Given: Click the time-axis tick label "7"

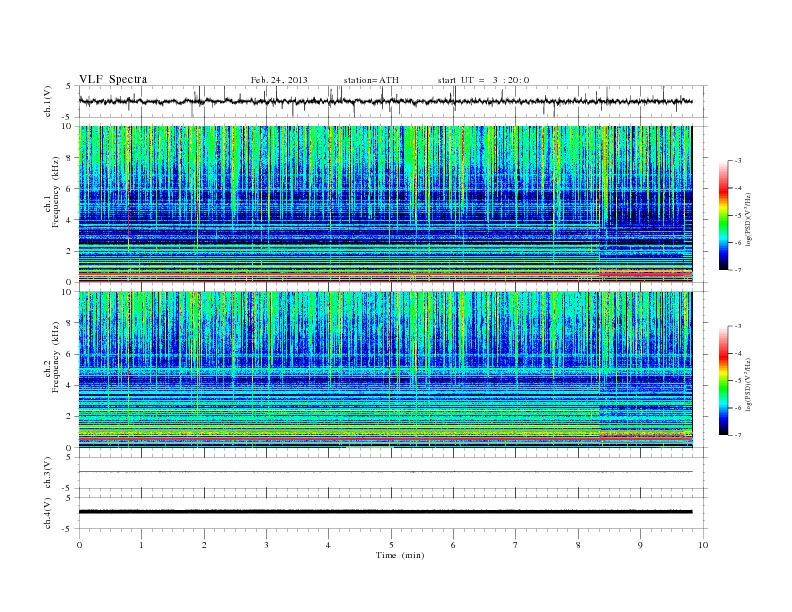Looking at the screenshot, I should pyautogui.click(x=516, y=545).
